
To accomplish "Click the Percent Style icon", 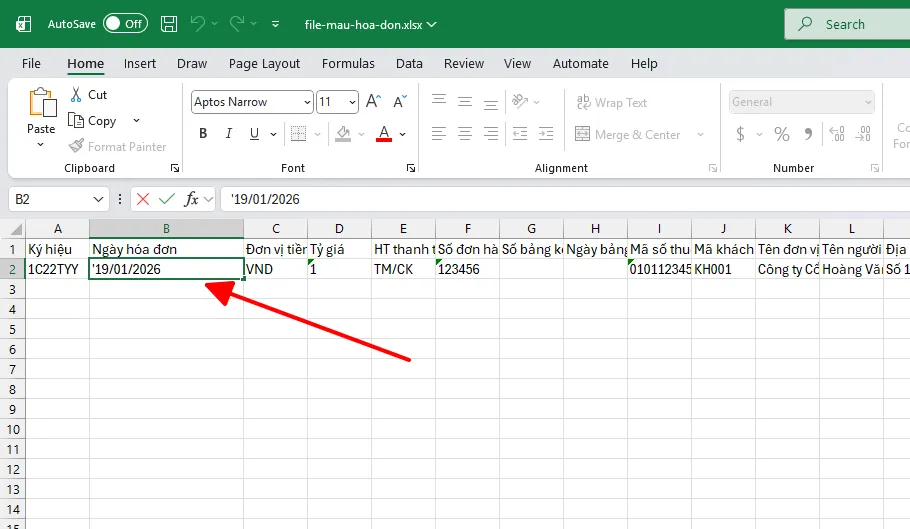I will [x=782, y=135].
